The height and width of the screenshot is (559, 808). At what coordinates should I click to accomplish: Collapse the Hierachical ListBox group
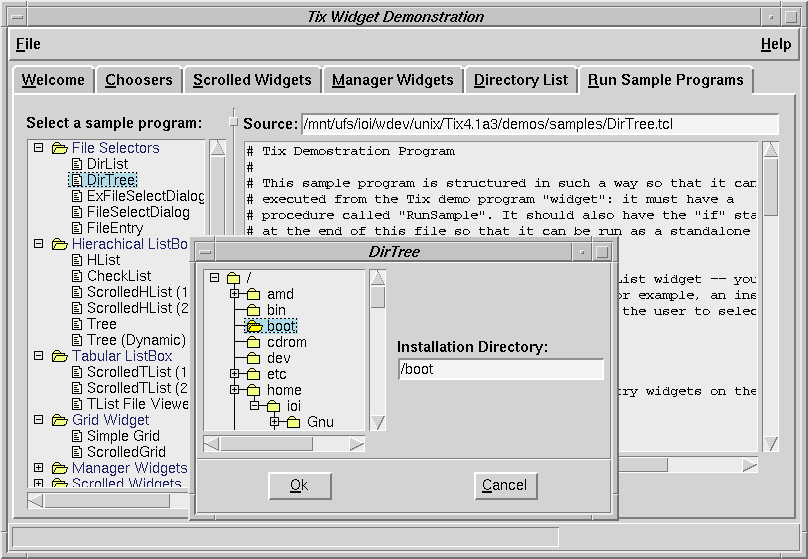coord(38,244)
